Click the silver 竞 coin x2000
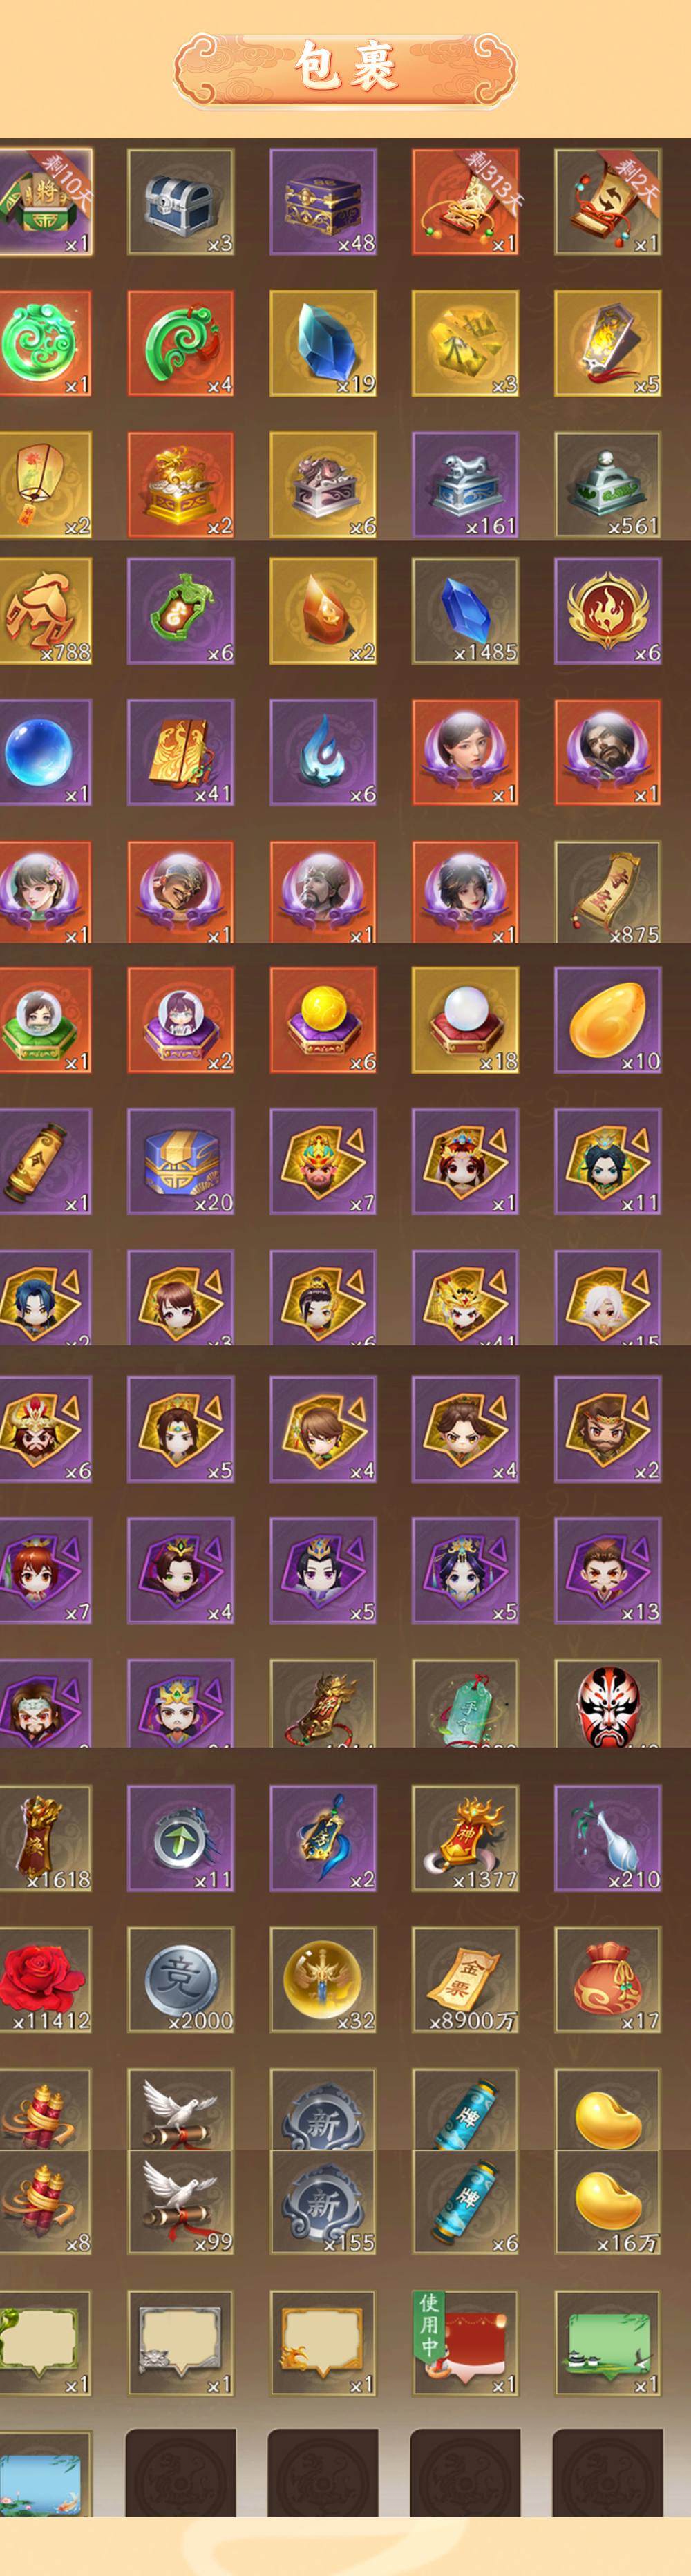The width and height of the screenshot is (691, 2576). [x=181, y=1980]
